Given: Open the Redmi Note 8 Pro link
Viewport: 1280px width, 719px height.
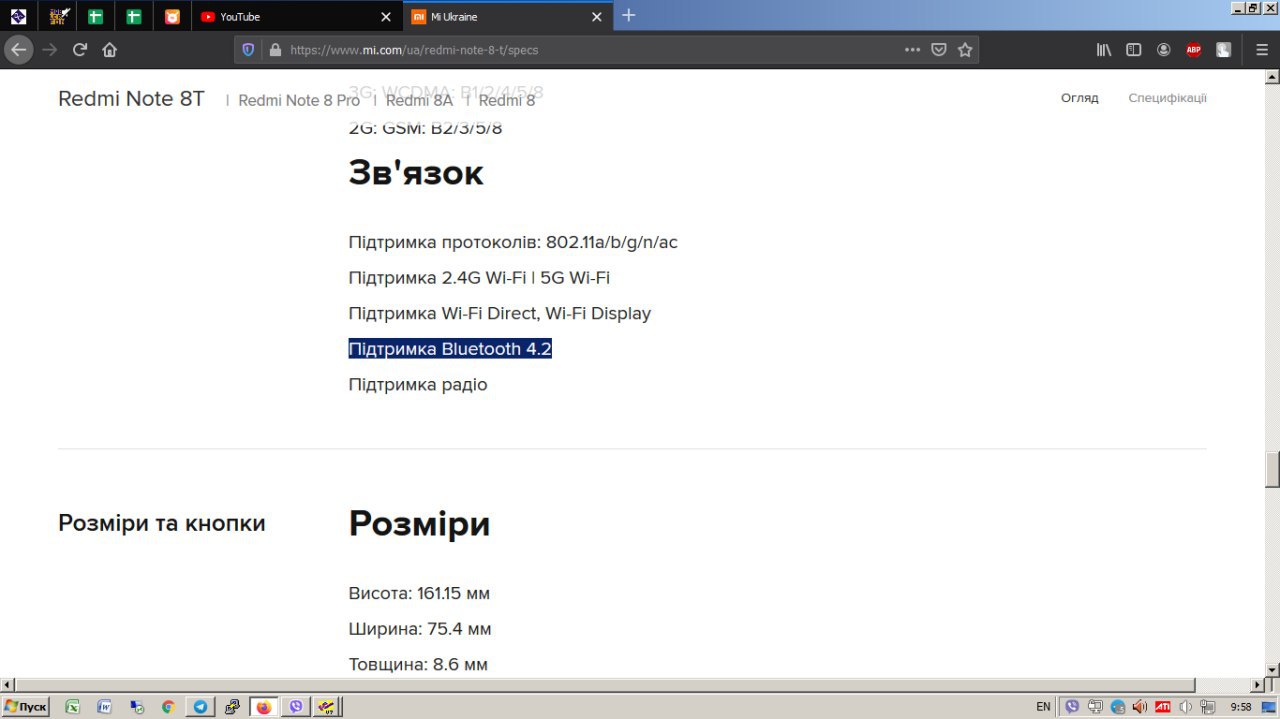Looking at the screenshot, I should (x=299, y=100).
